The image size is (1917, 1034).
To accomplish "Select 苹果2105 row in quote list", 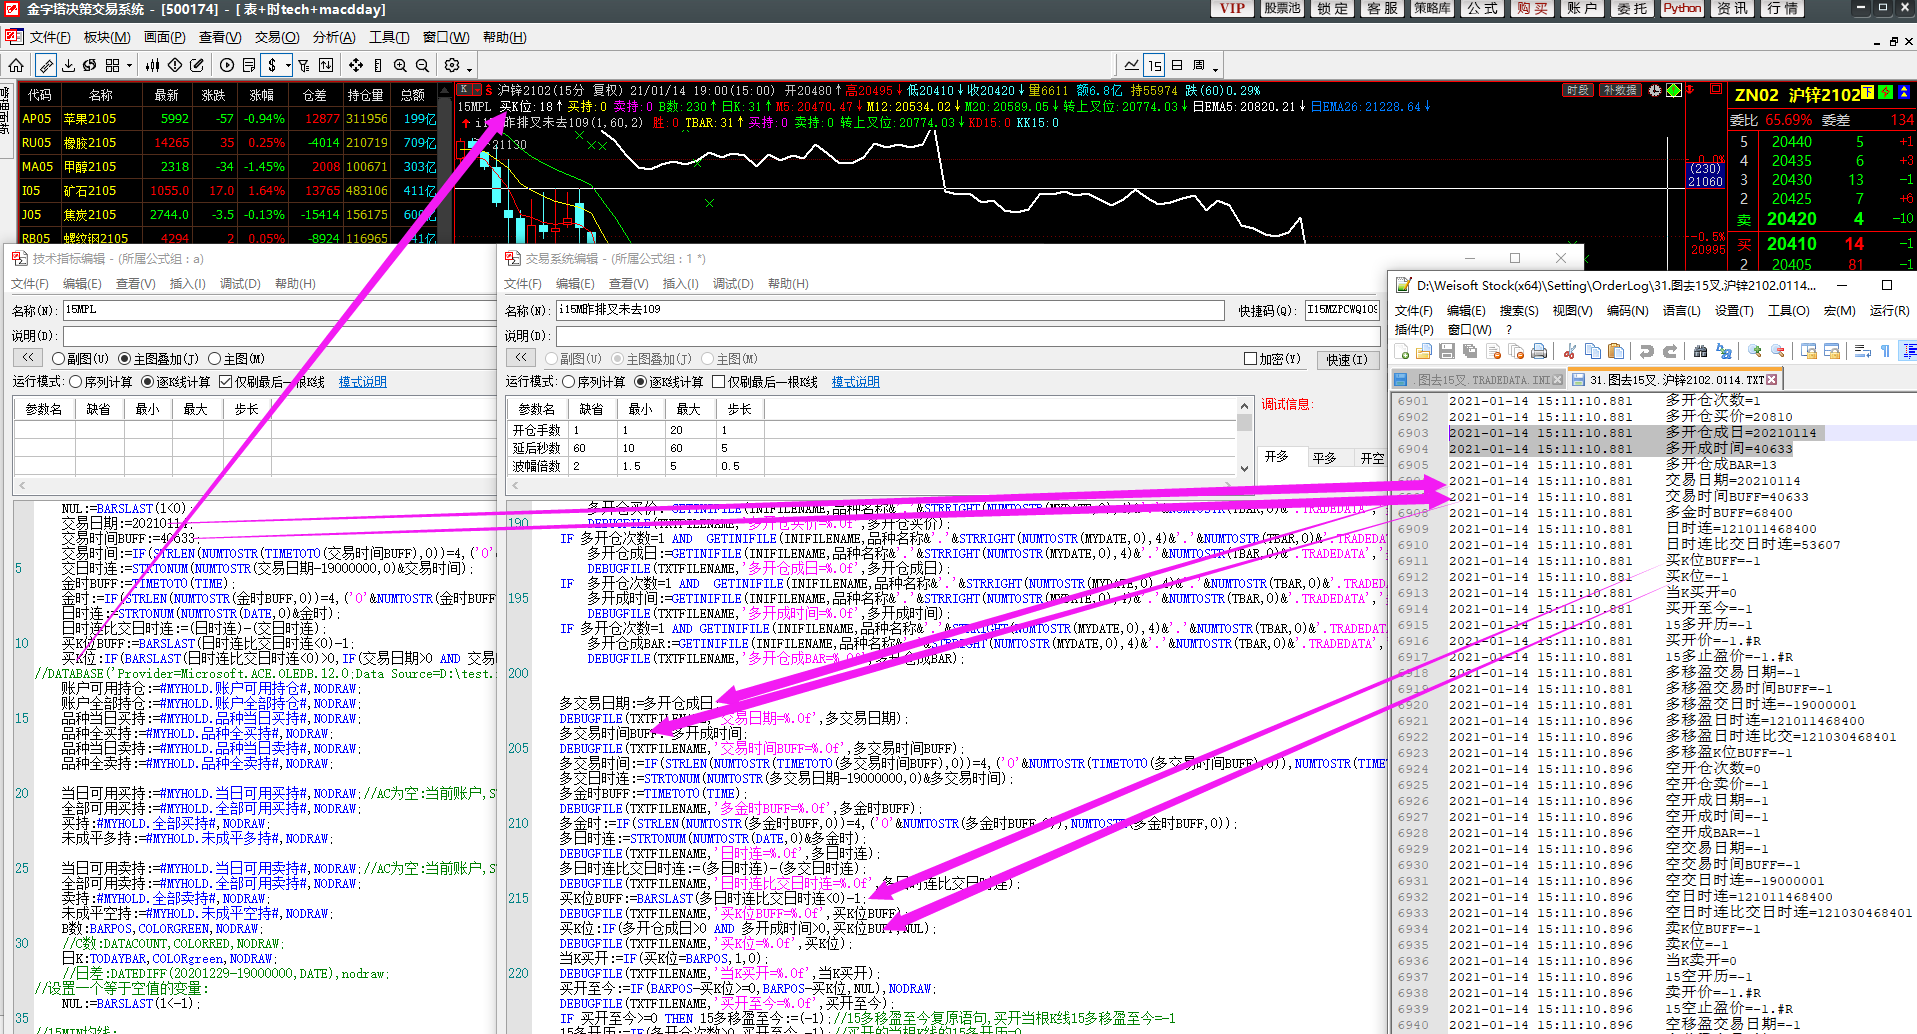I will [229, 119].
